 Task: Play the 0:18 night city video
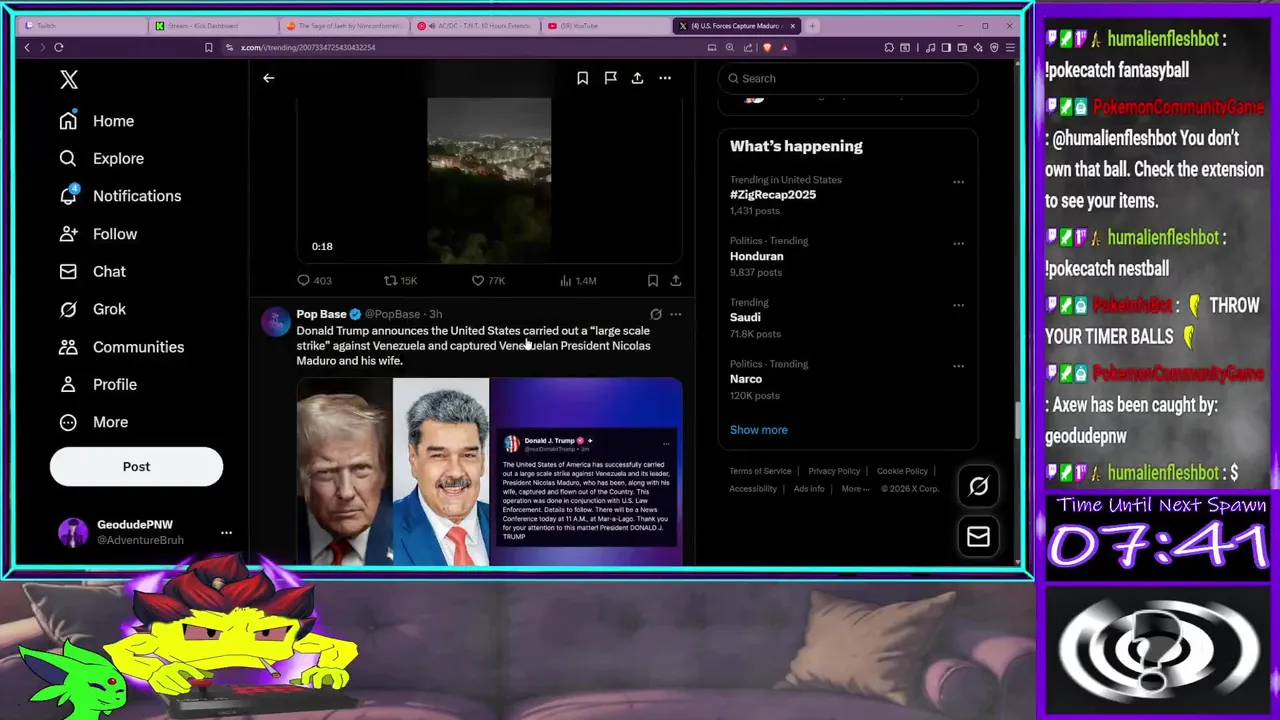click(489, 180)
